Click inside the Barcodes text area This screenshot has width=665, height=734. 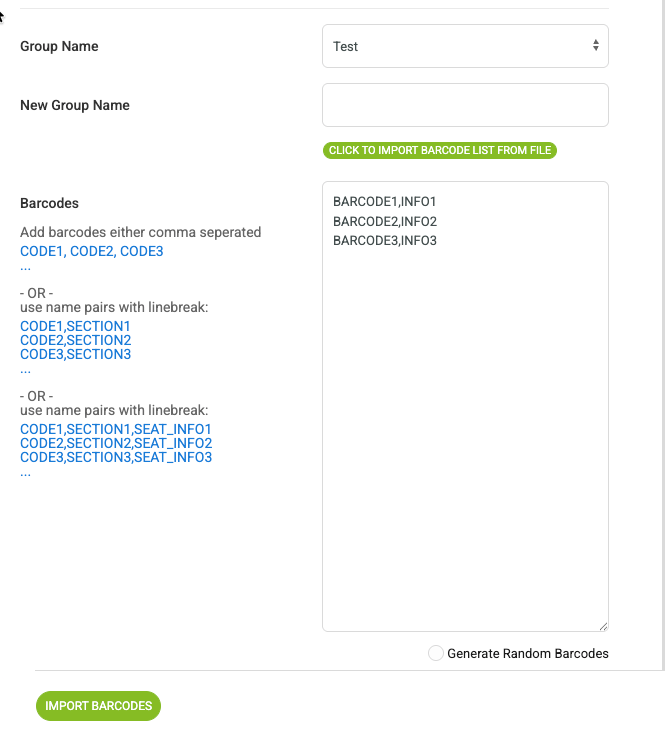[465, 406]
